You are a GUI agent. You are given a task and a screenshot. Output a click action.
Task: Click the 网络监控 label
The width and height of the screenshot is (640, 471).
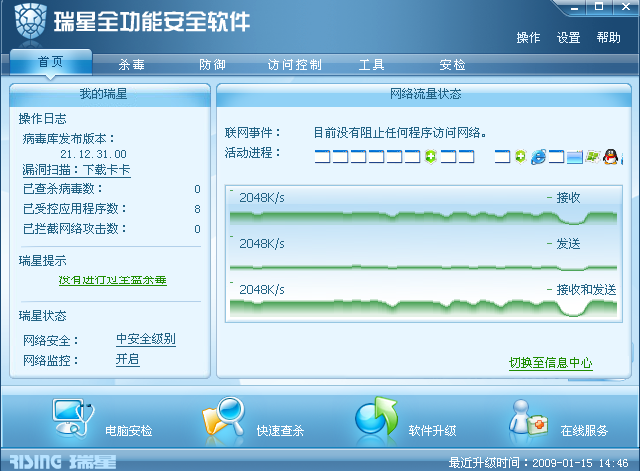51,360
